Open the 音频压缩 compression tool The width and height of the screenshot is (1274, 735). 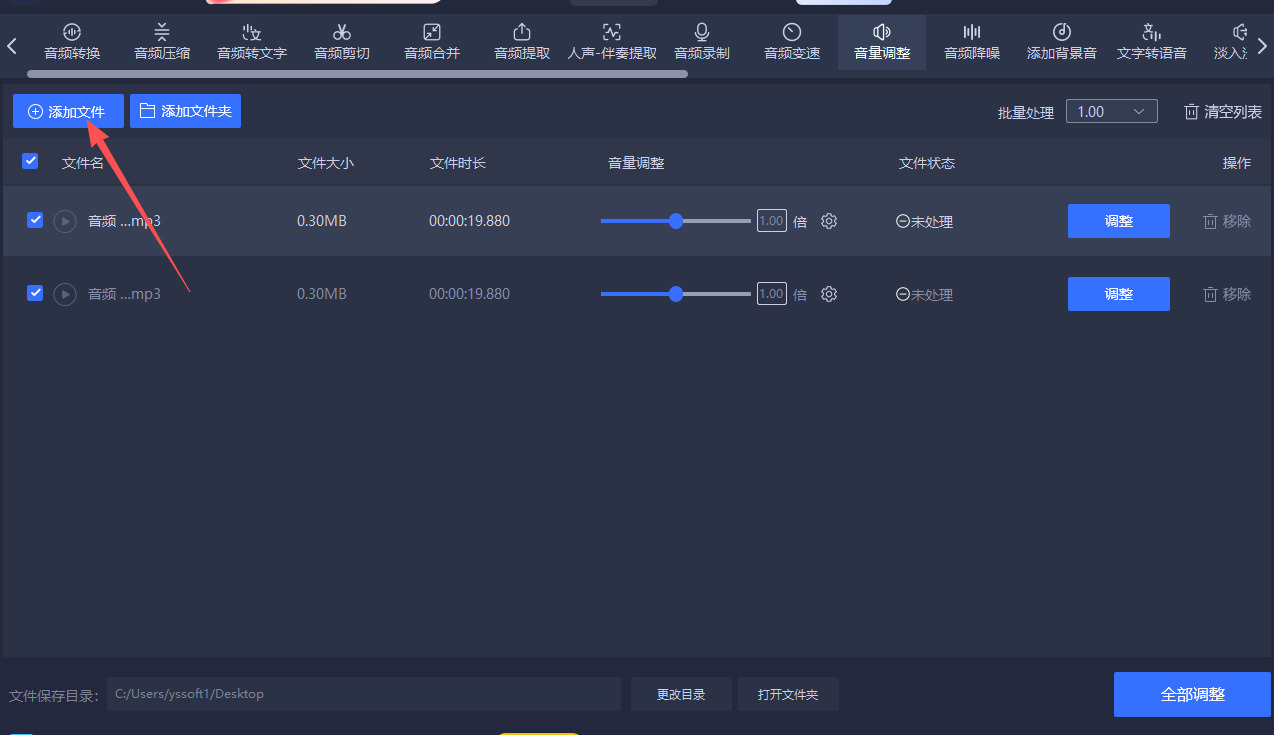162,42
